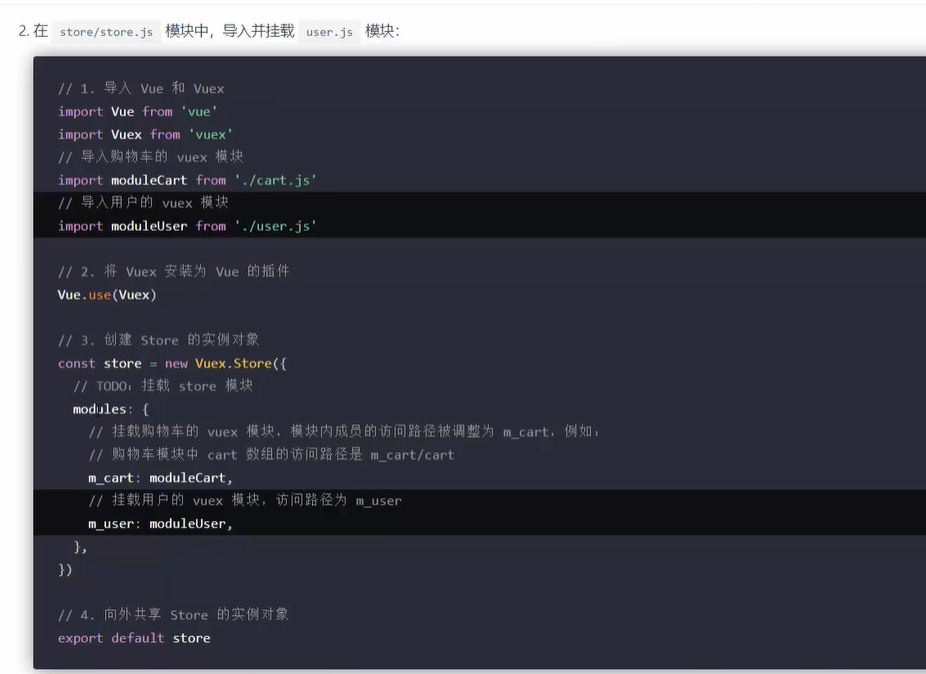The width and height of the screenshot is (926, 674).
Task: Click the line import Vue from 'vue'
Action: (x=138, y=112)
